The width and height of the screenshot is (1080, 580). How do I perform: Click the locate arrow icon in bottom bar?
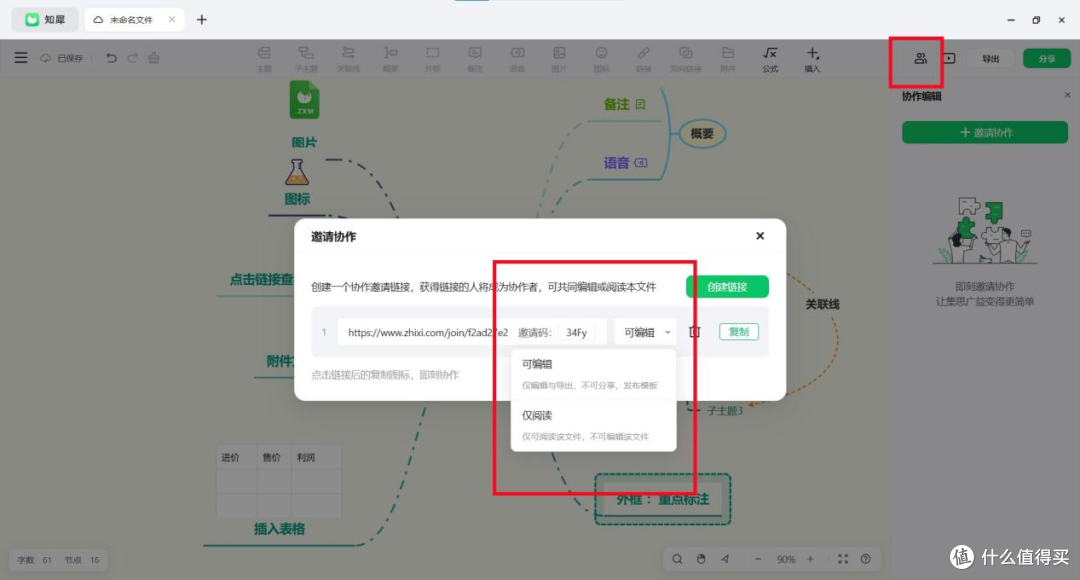(x=725, y=559)
